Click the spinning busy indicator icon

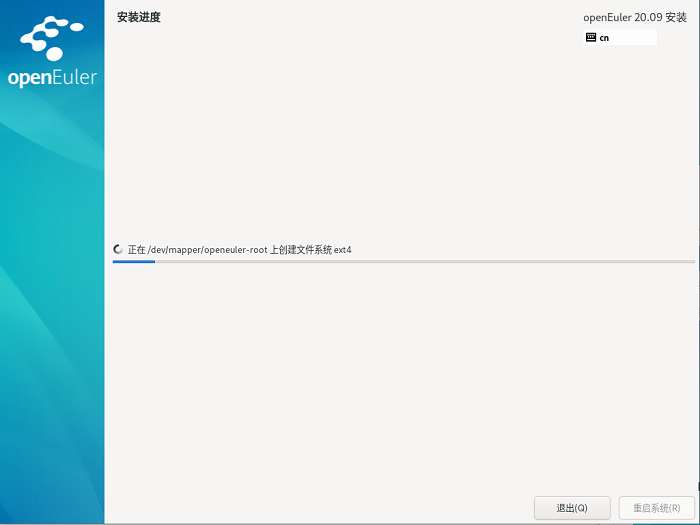pyautogui.click(x=118, y=249)
